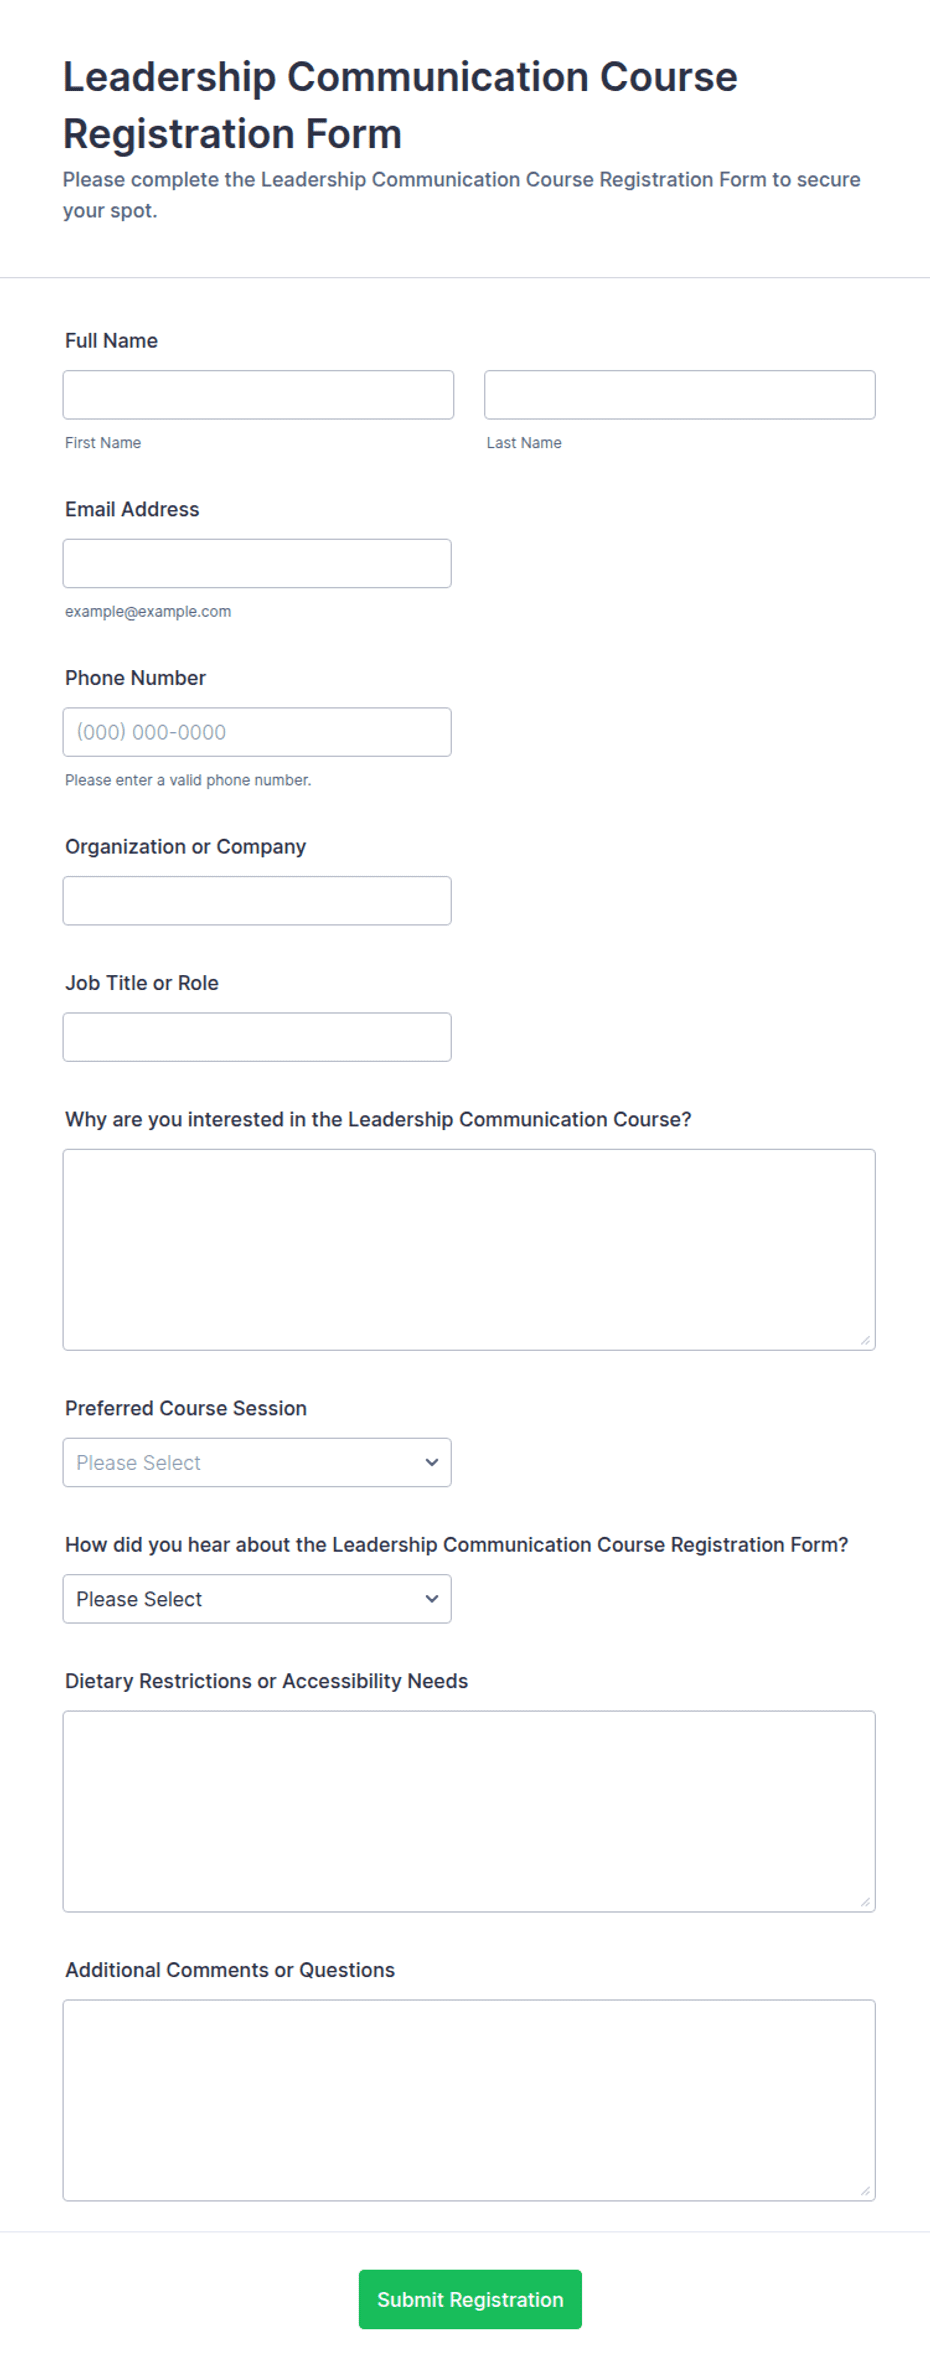Click resize handle of Additional Comments textarea
The height and width of the screenshot is (2378, 930).
865,2191
